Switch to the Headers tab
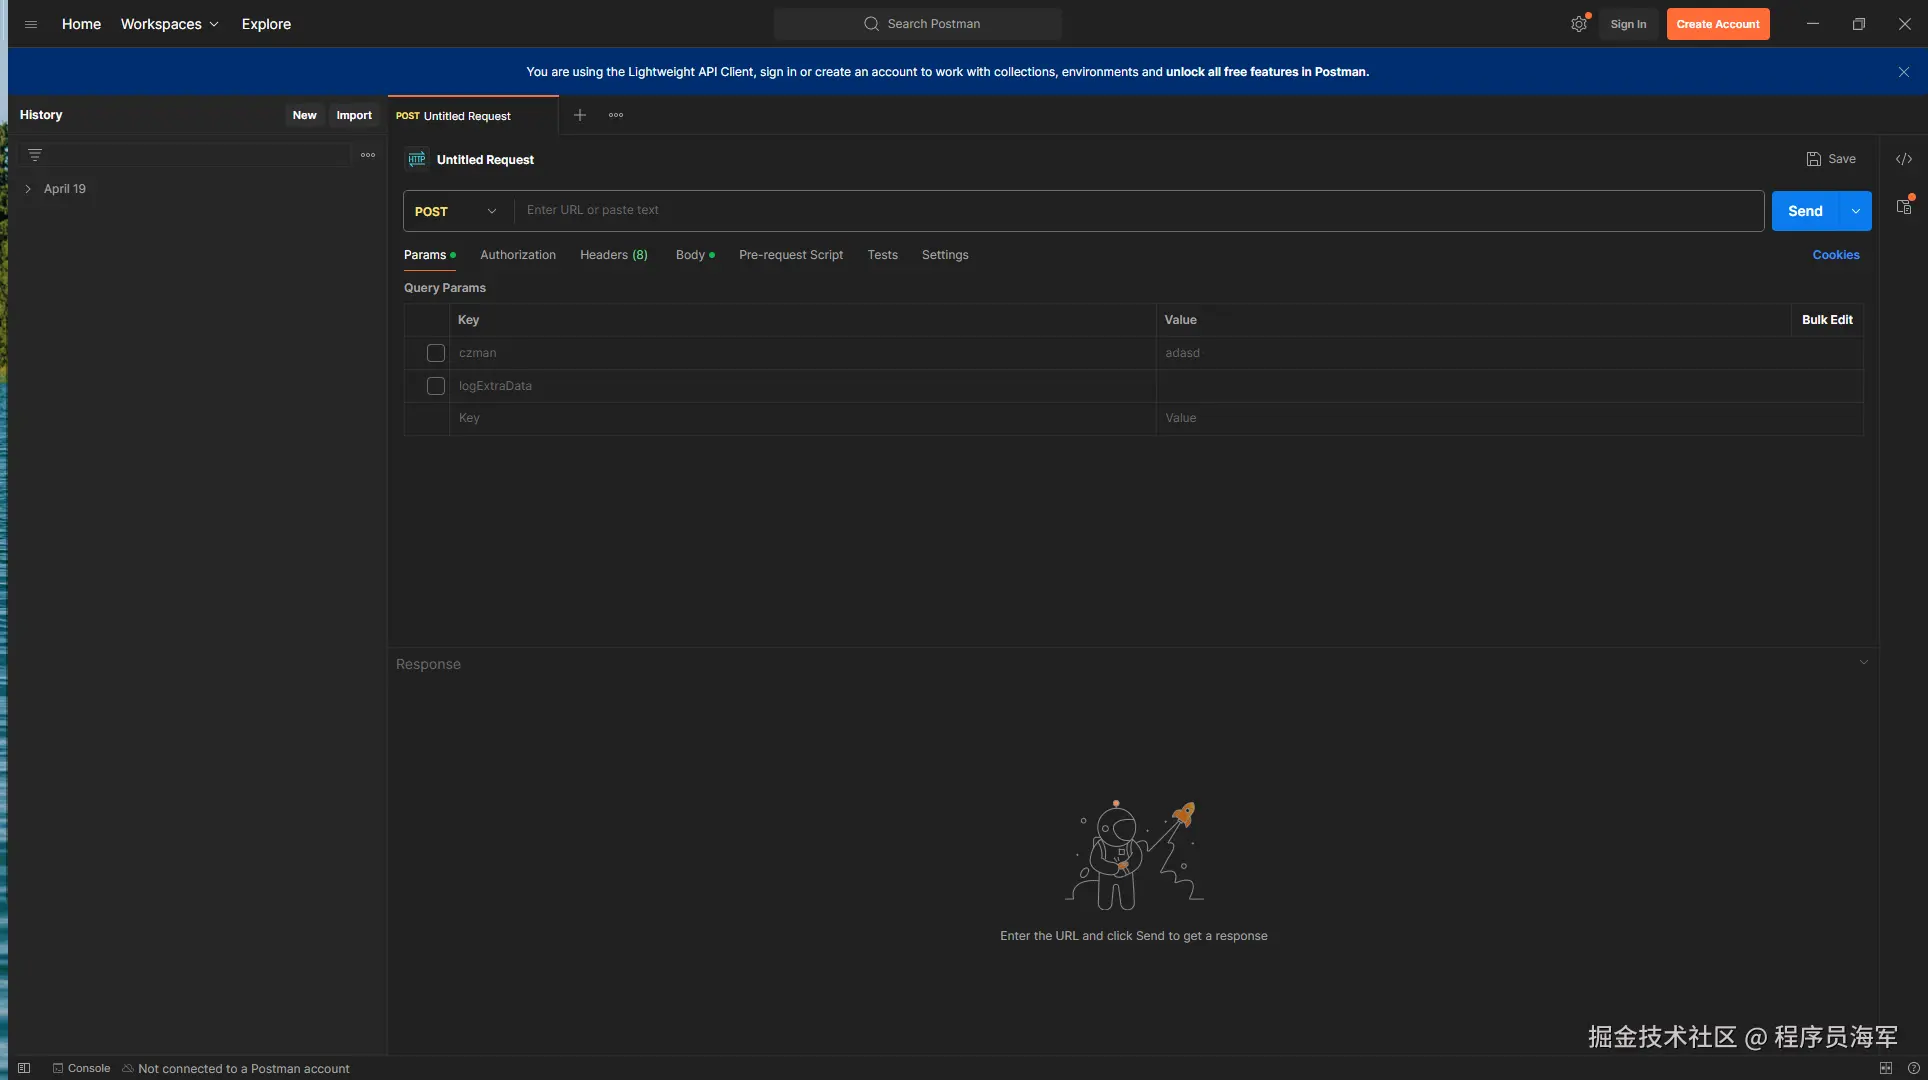The image size is (1928, 1080). [613, 255]
